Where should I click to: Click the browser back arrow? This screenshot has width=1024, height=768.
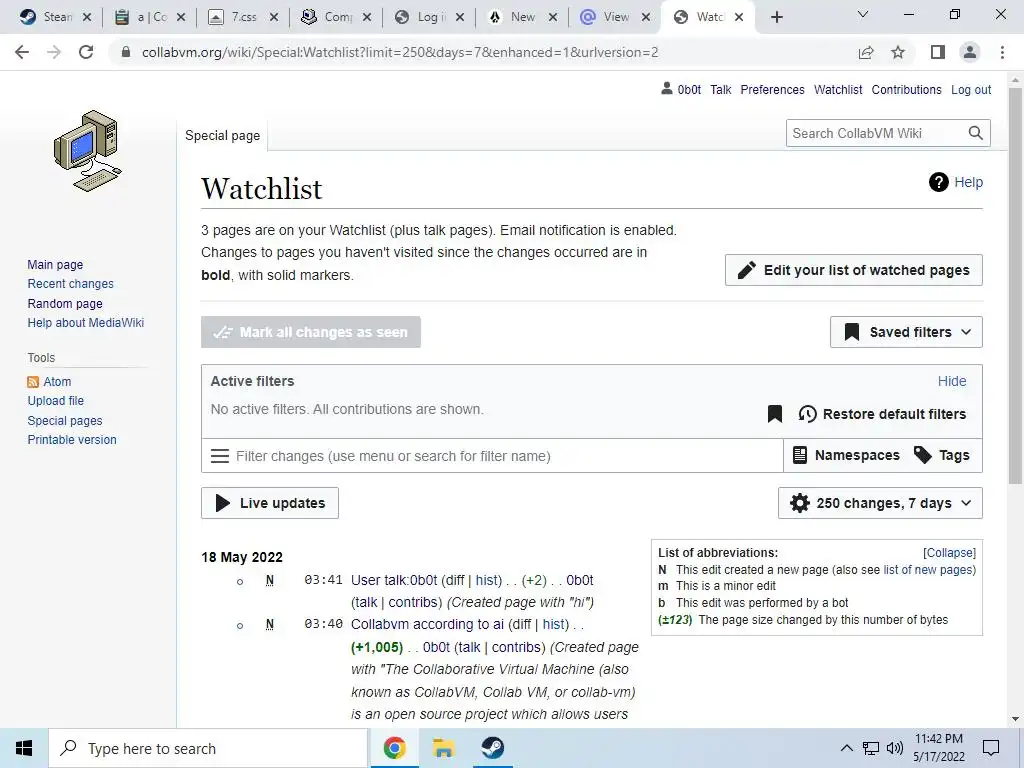tap(22, 52)
